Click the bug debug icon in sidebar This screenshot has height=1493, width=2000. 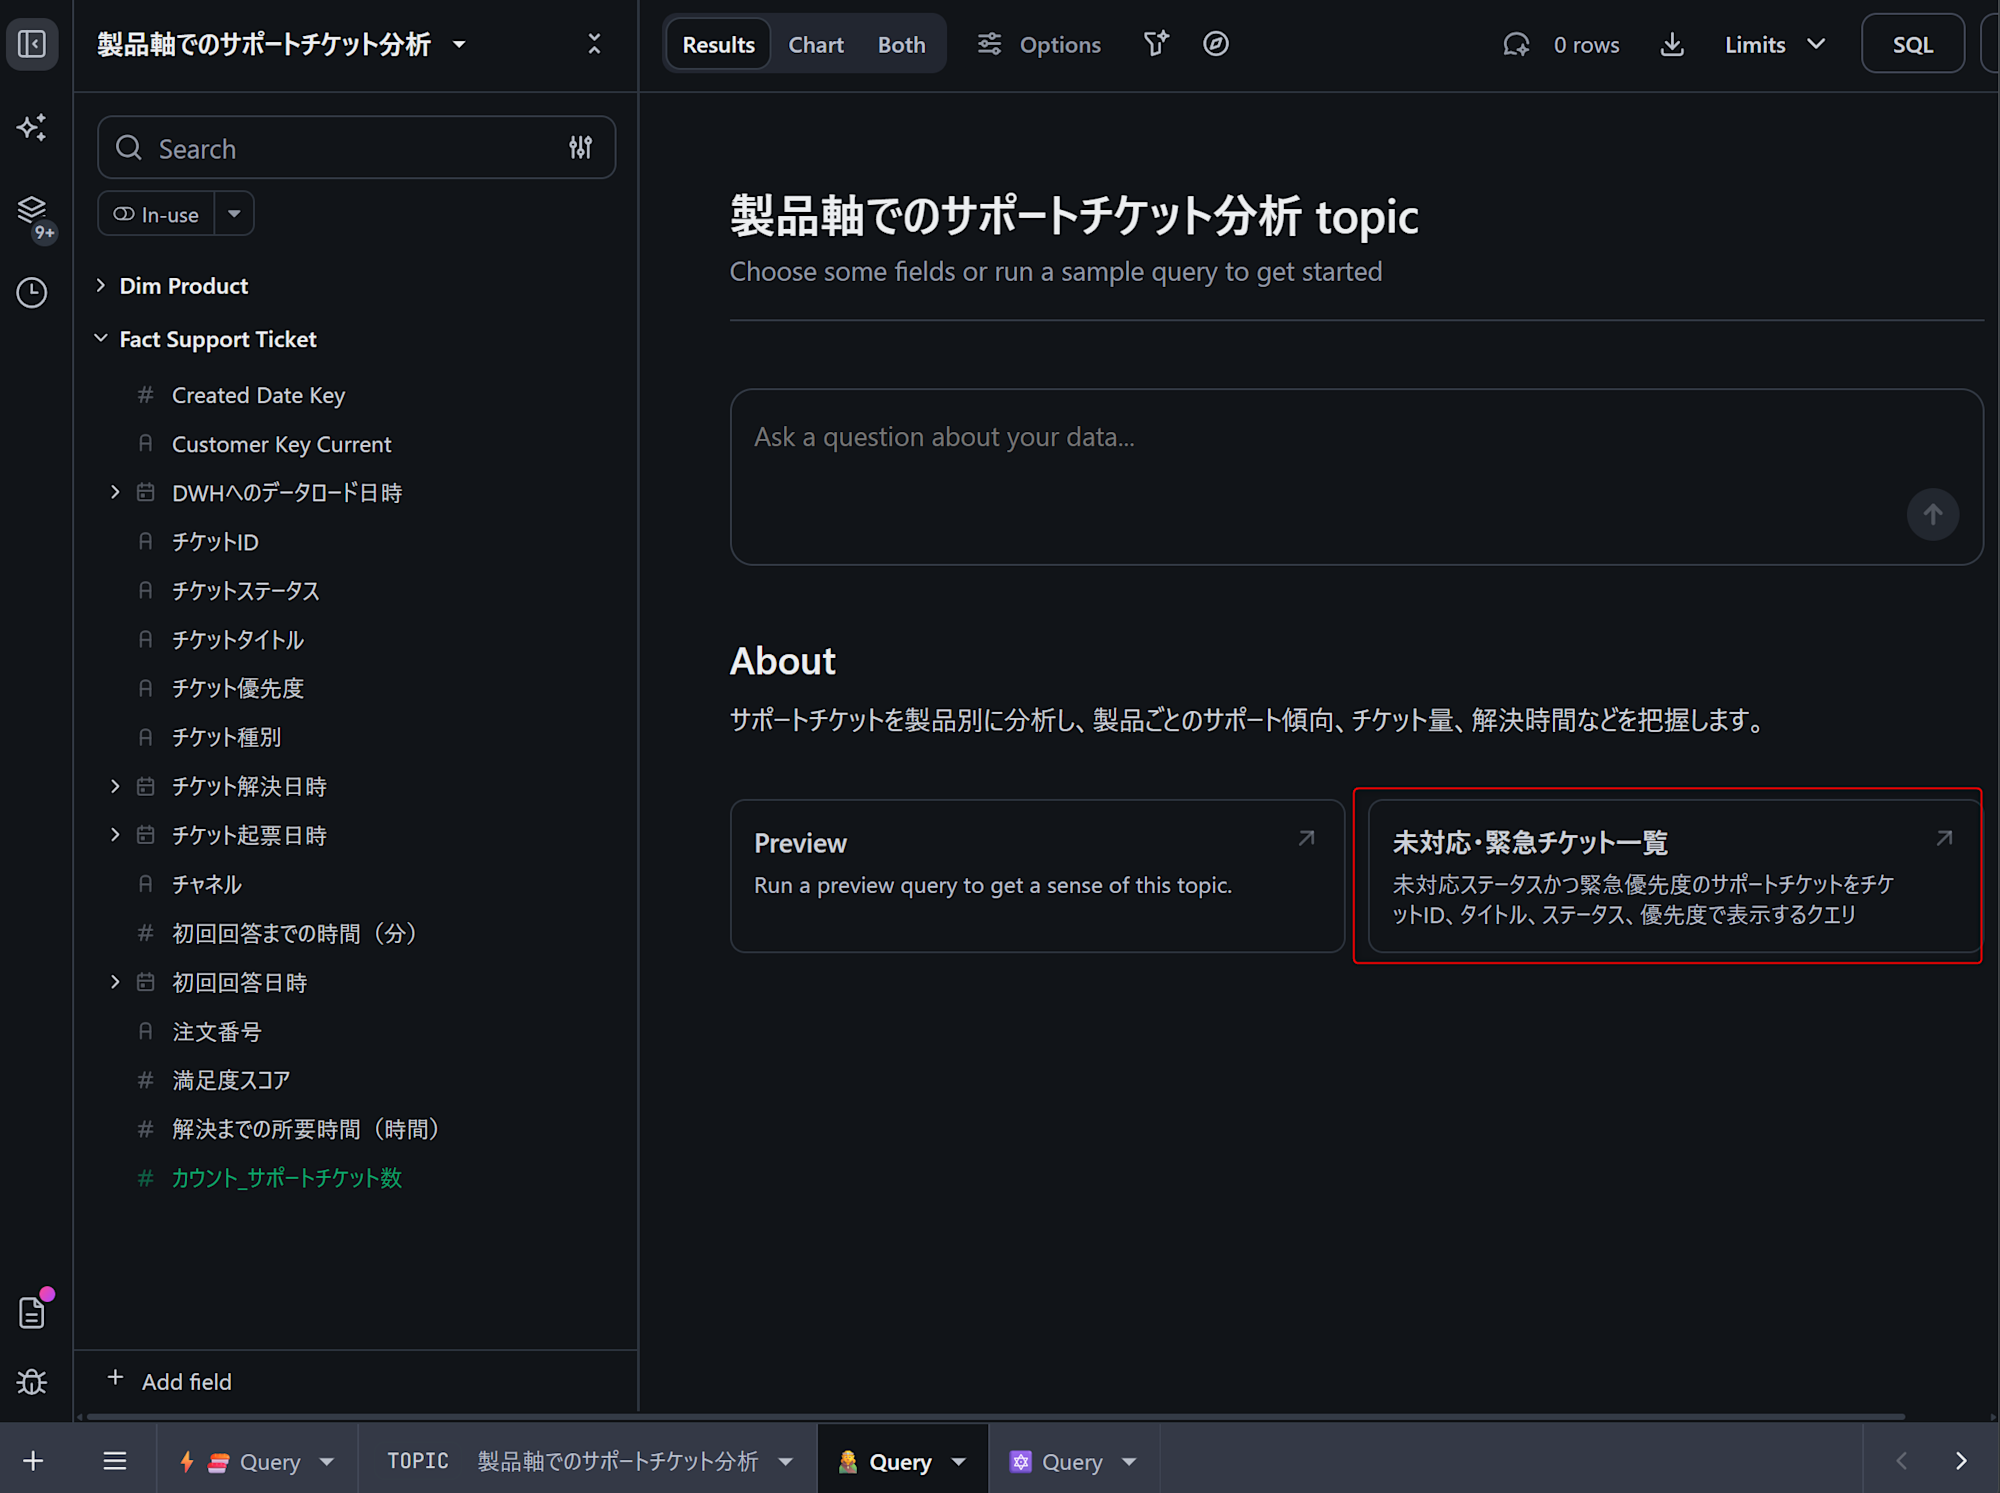(x=32, y=1381)
